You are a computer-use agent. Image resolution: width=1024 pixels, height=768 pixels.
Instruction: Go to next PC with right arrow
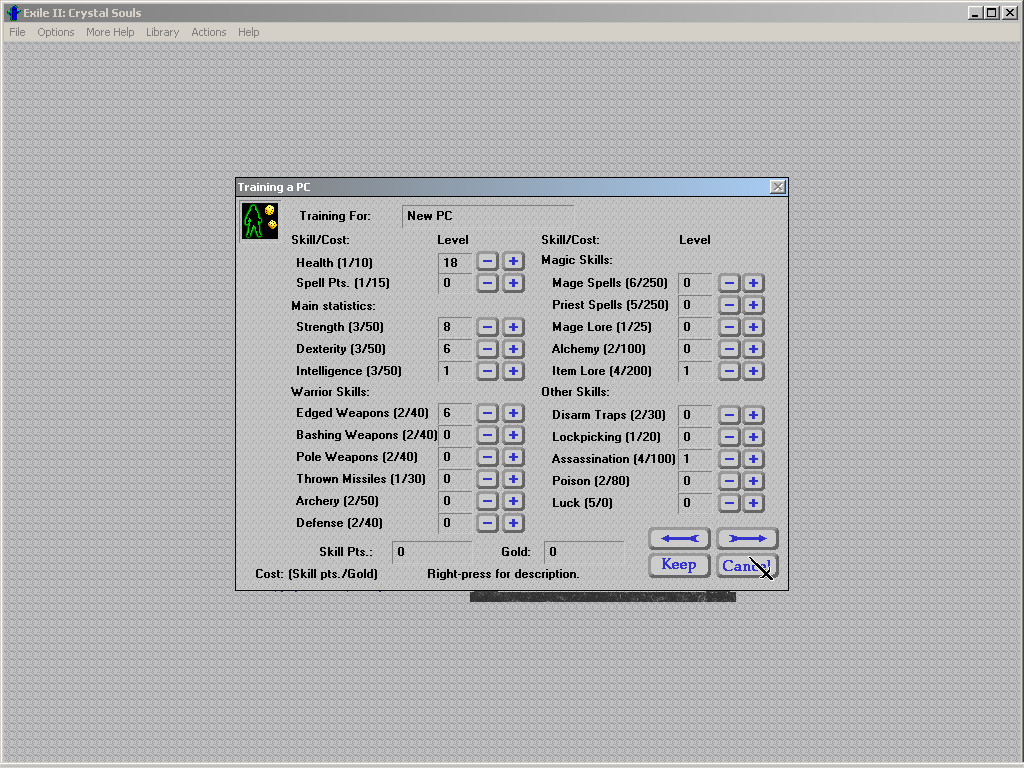click(747, 538)
